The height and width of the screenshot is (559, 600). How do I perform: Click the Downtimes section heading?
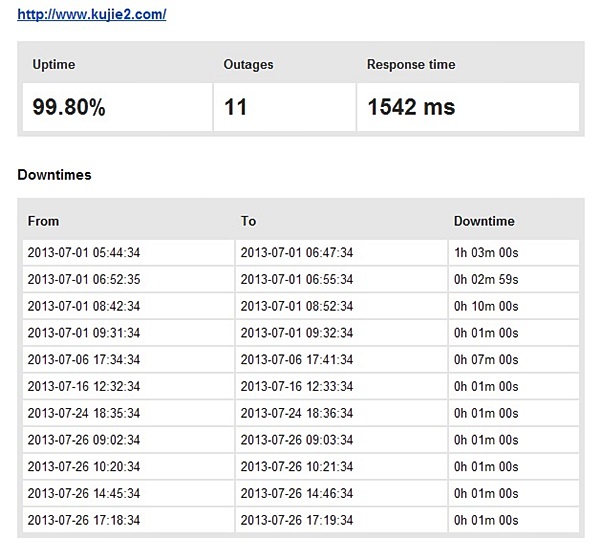click(x=55, y=175)
